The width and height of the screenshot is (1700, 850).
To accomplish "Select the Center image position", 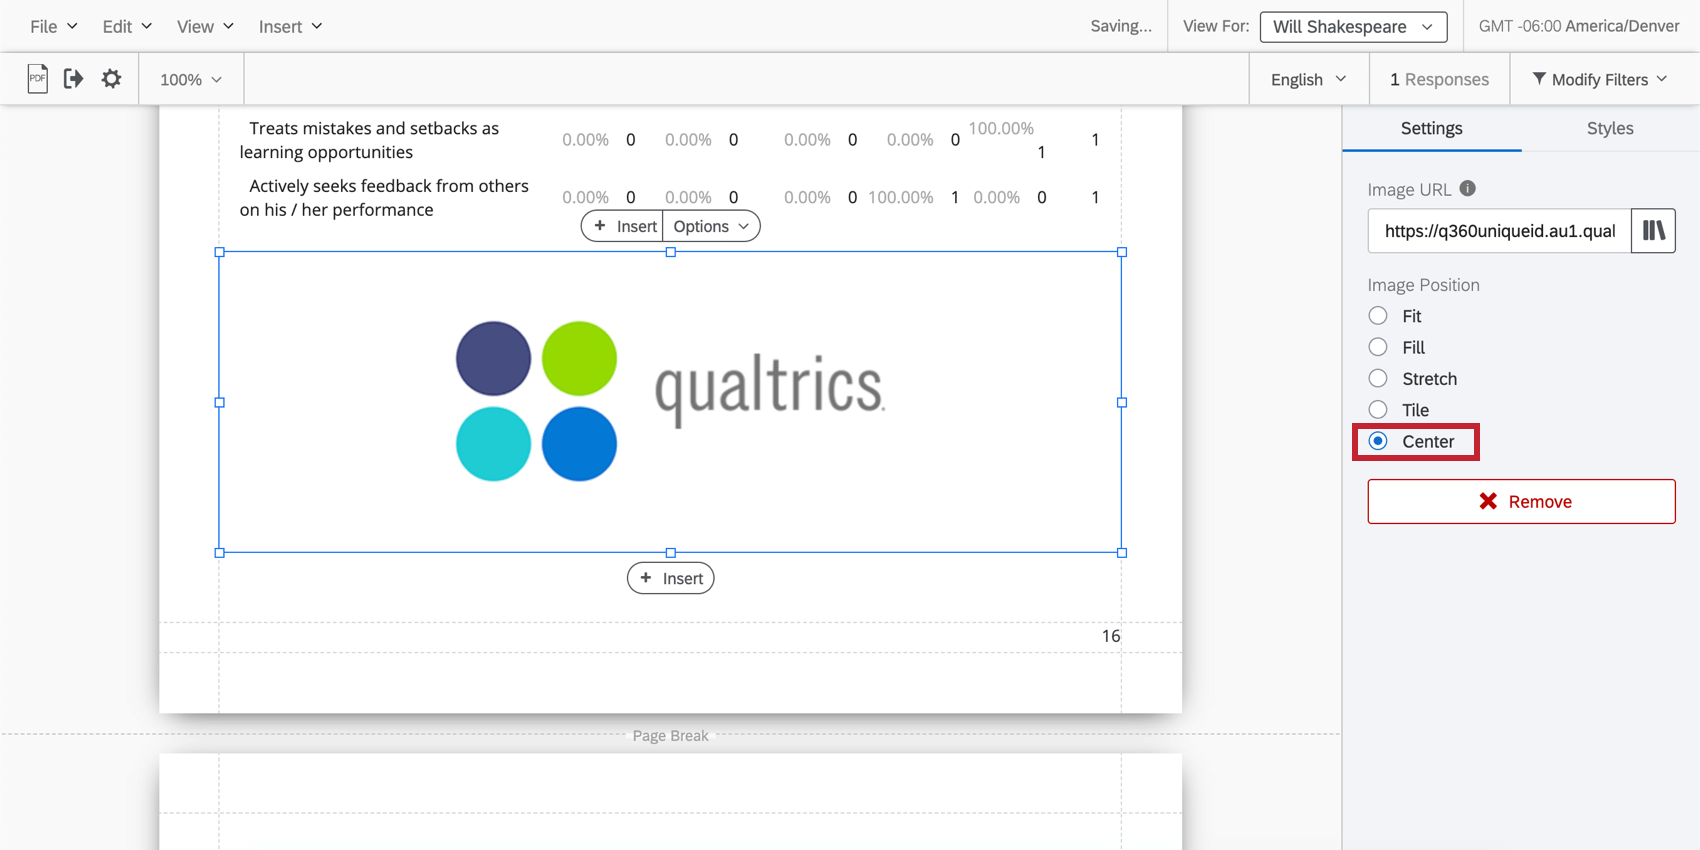I will point(1378,441).
